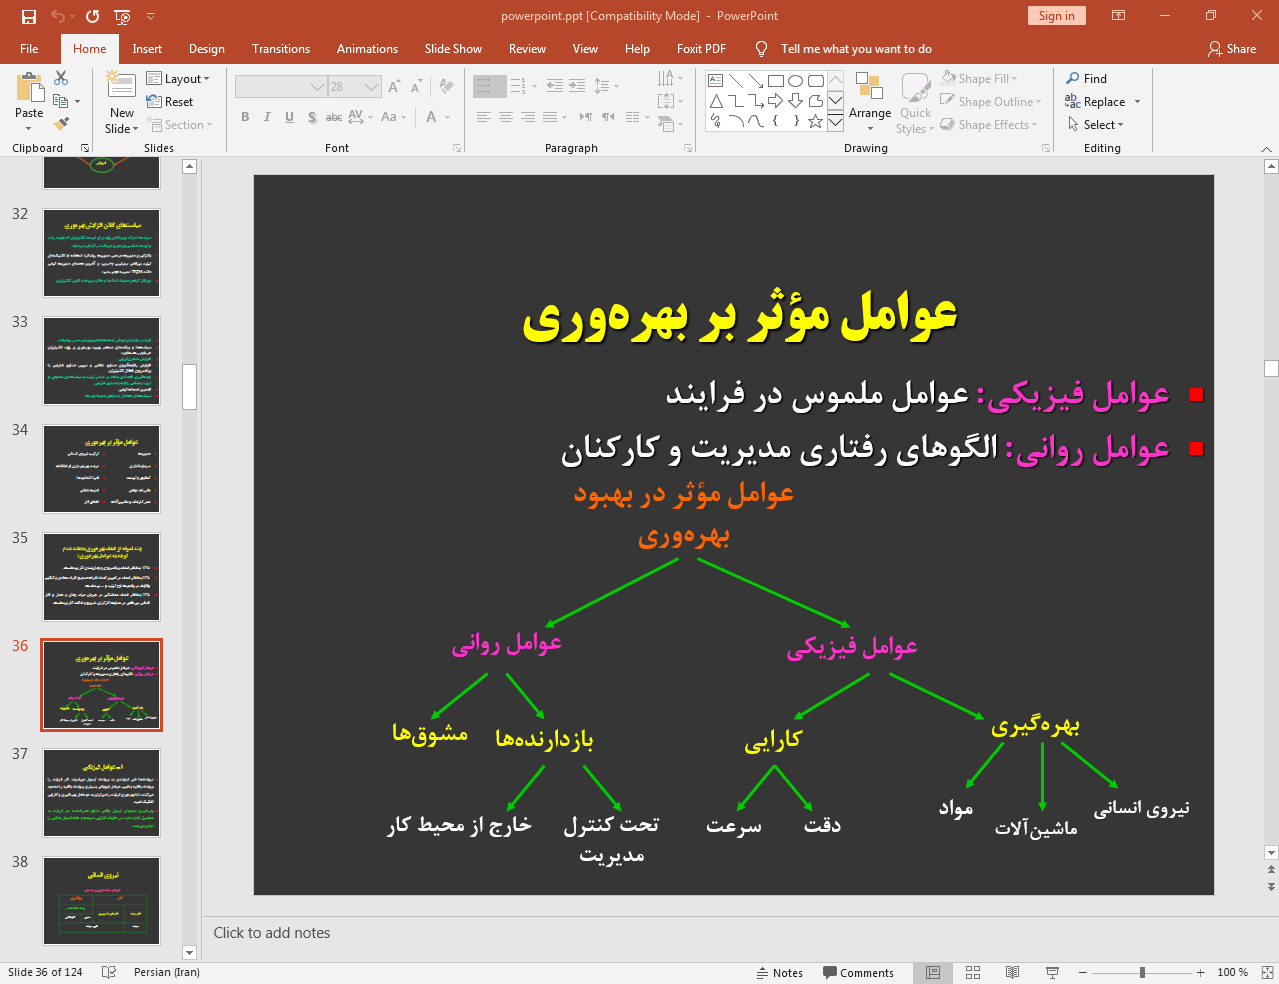Viewport: 1279px width, 984px height.
Task: Click the Redo/Repeat icon
Action: pyautogui.click(x=93, y=16)
